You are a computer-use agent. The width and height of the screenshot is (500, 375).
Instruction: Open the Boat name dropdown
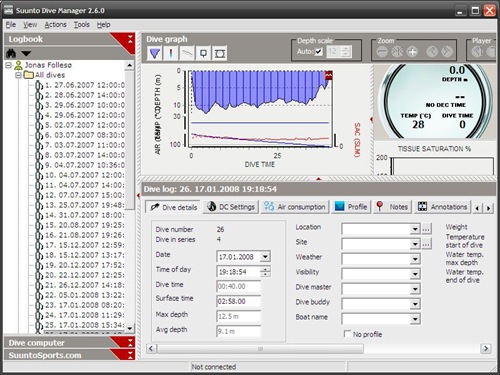(415, 319)
